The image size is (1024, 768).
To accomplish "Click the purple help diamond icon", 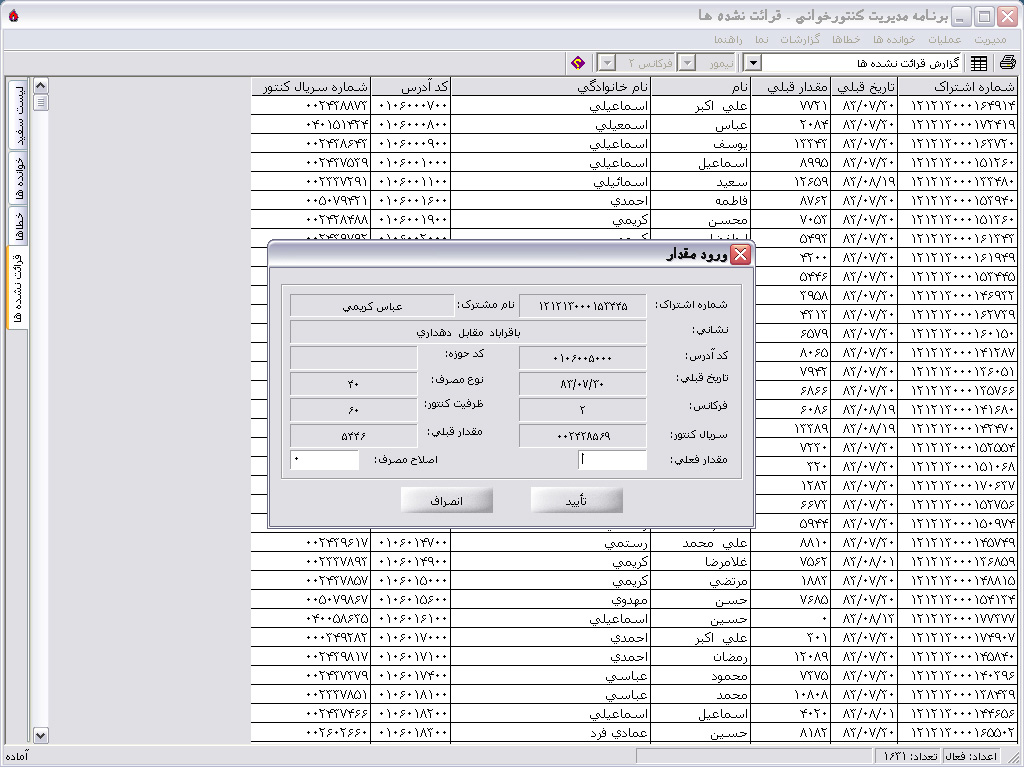I will point(578,63).
